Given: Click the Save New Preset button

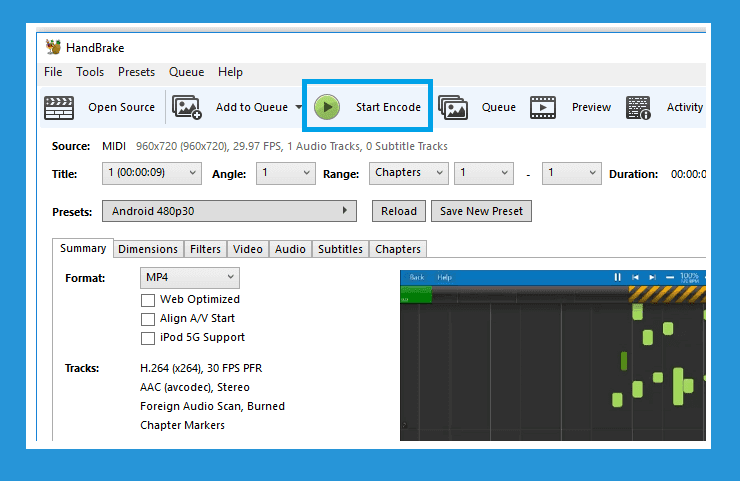Looking at the screenshot, I should click(481, 211).
